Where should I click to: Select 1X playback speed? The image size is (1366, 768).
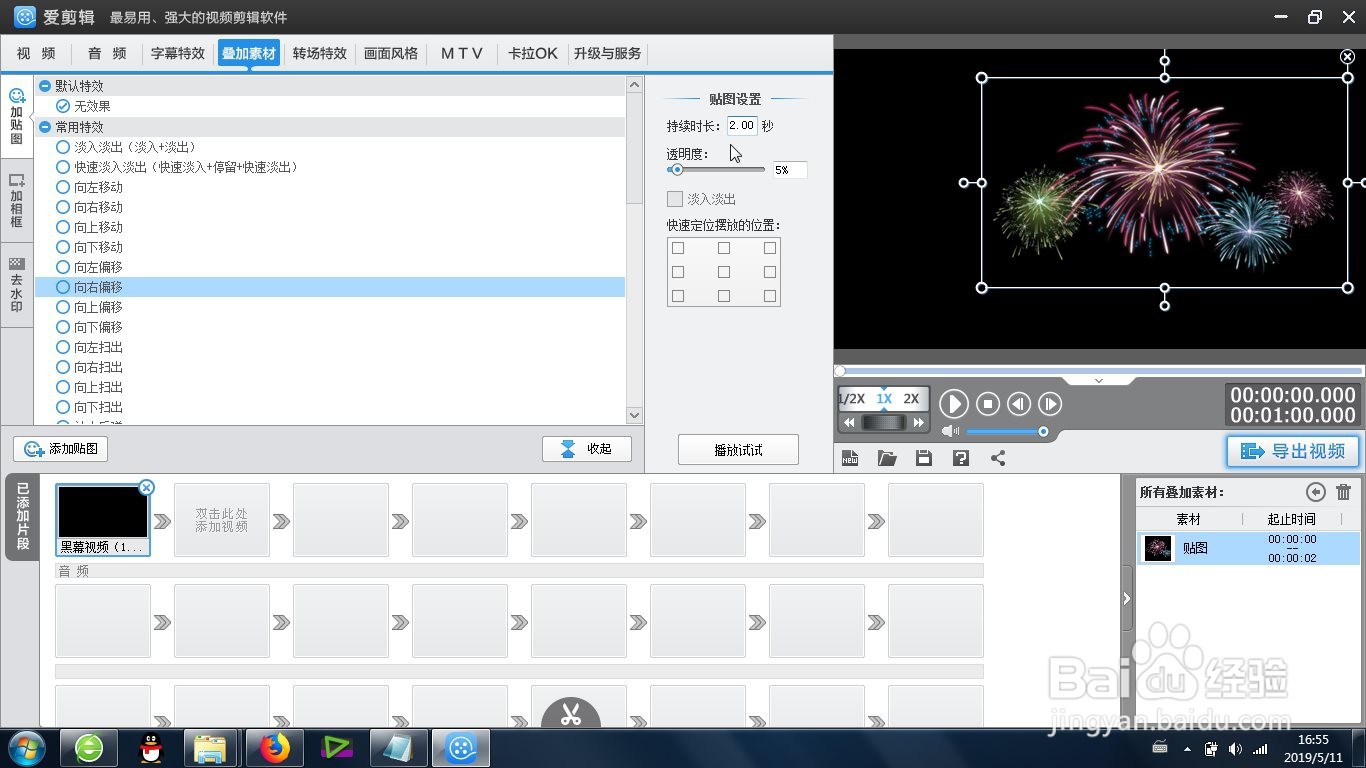[884, 398]
